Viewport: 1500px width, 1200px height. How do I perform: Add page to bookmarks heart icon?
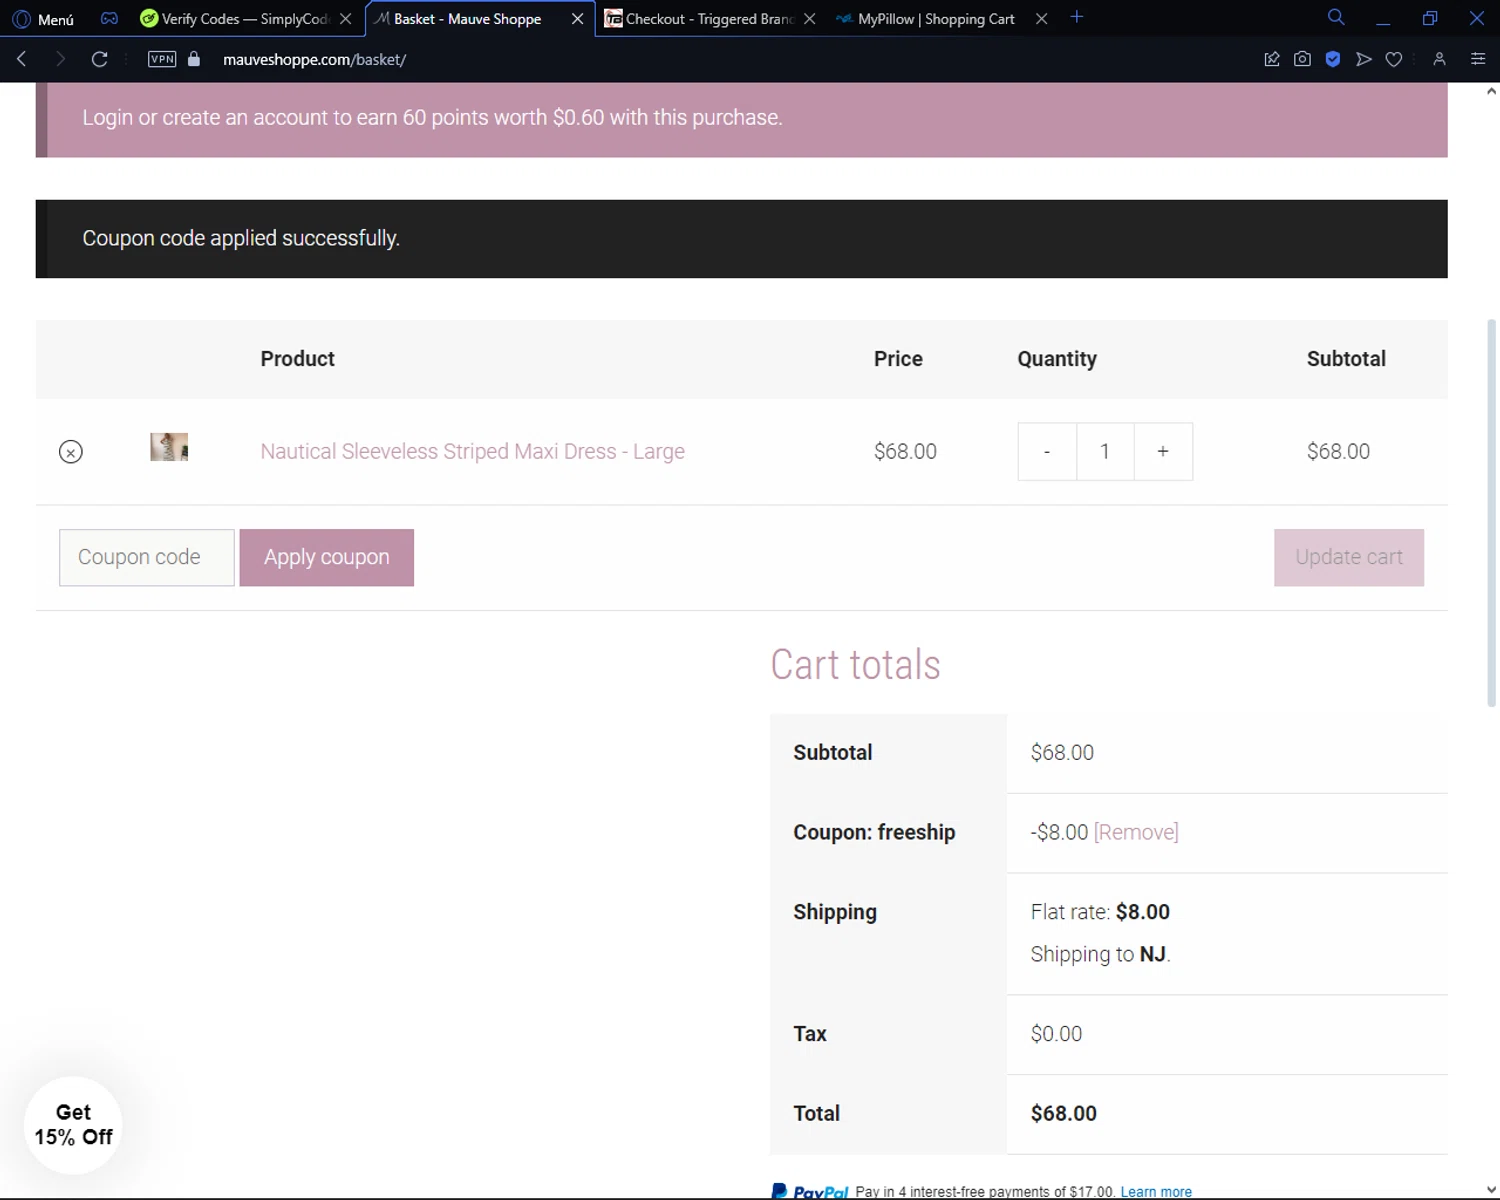tap(1394, 59)
